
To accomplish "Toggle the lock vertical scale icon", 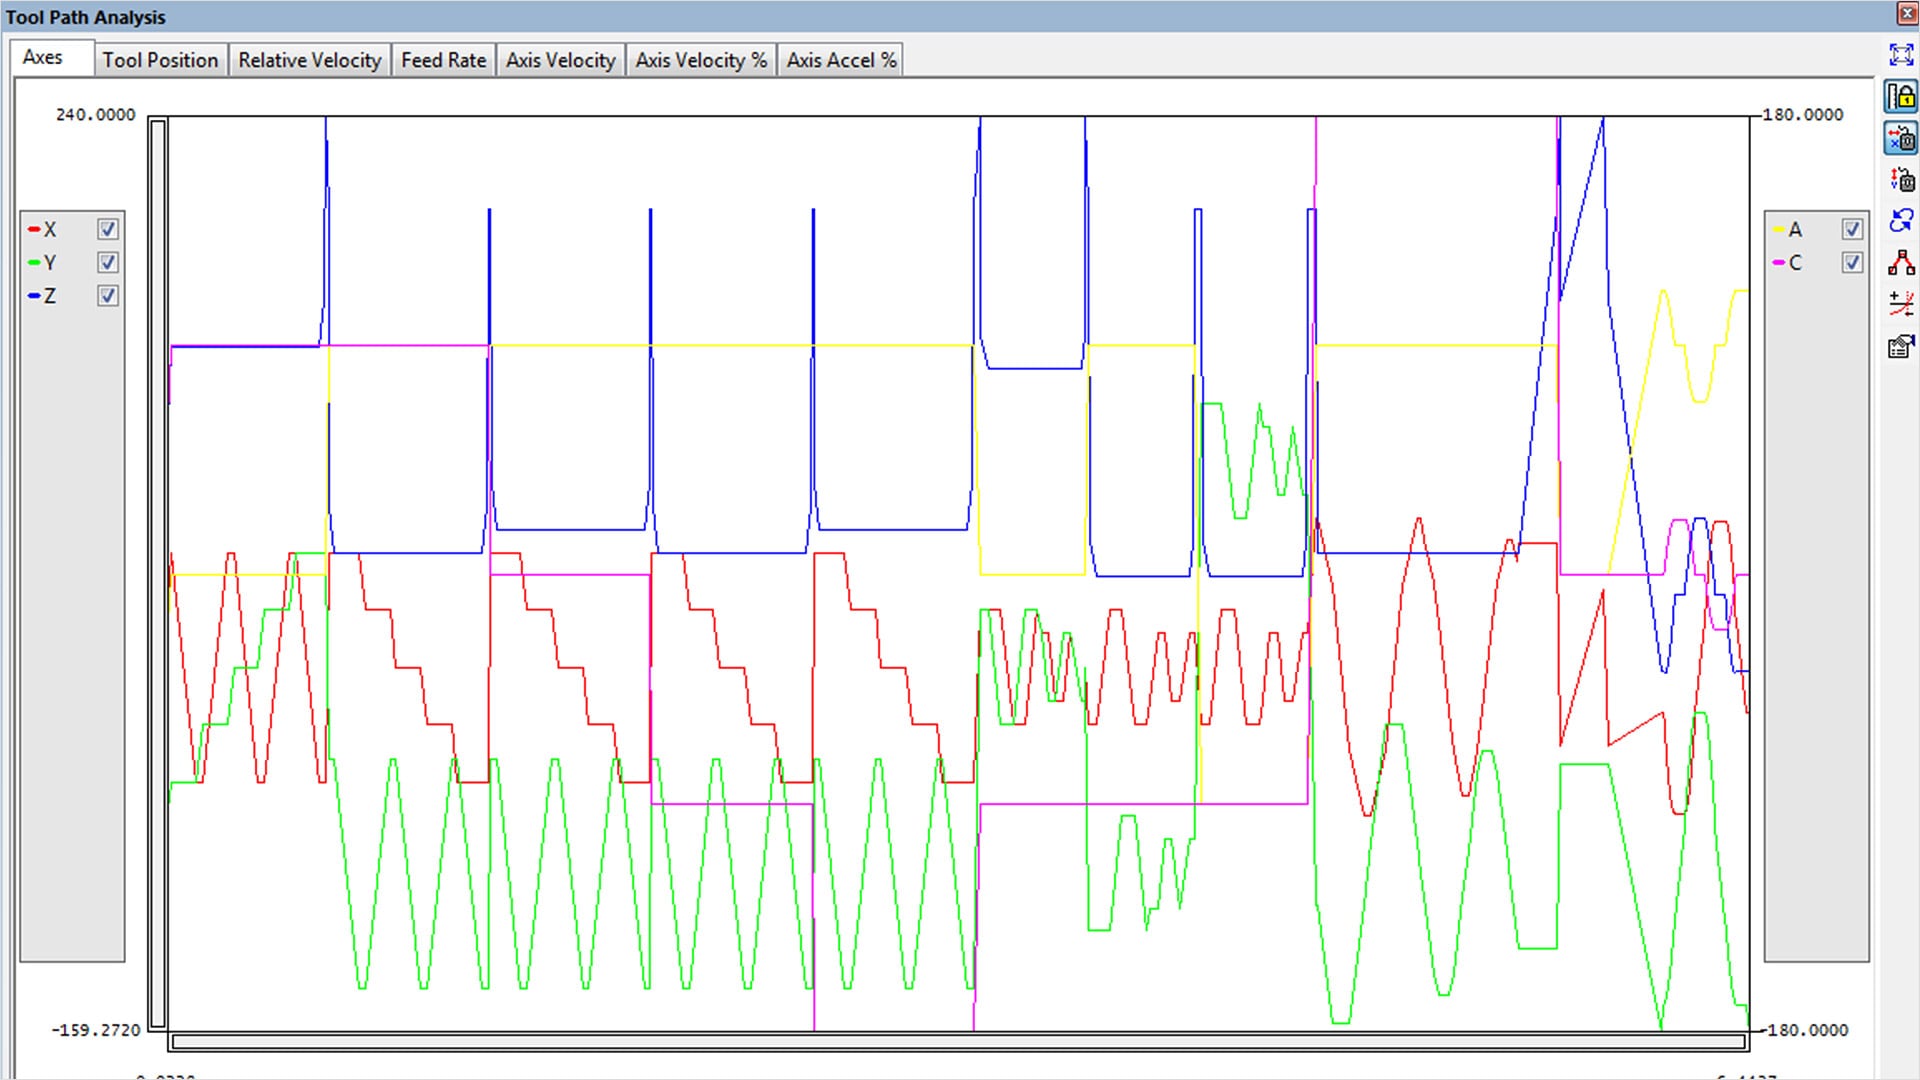I will 1901,97.
